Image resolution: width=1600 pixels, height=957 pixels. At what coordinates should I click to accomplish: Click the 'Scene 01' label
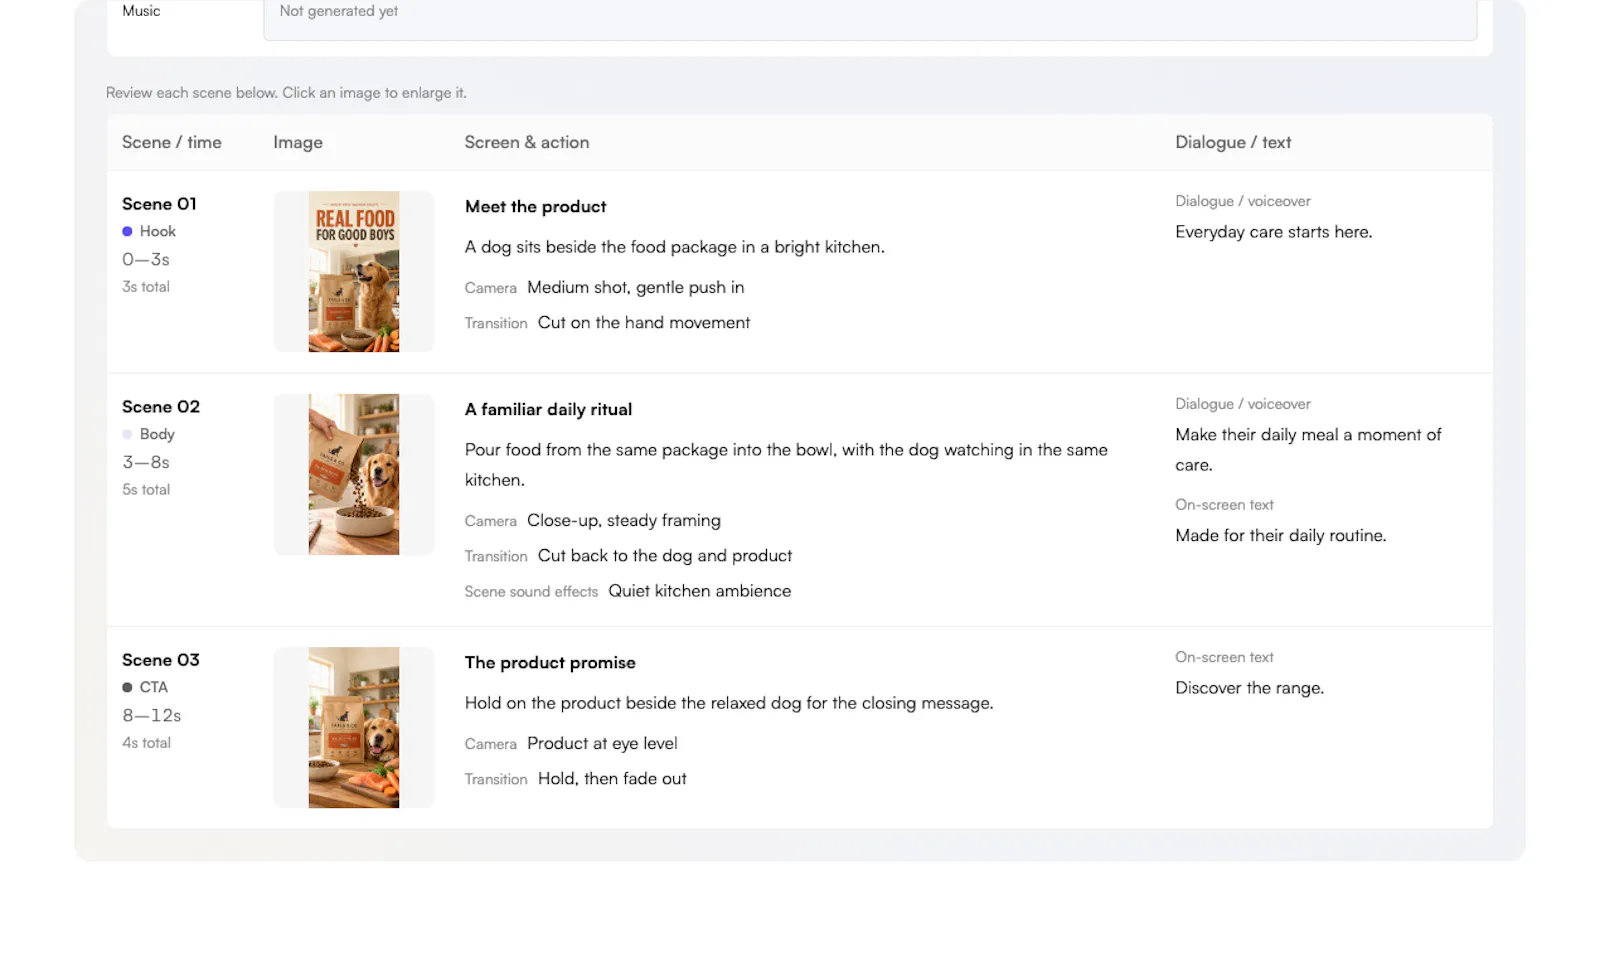[x=159, y=204]
